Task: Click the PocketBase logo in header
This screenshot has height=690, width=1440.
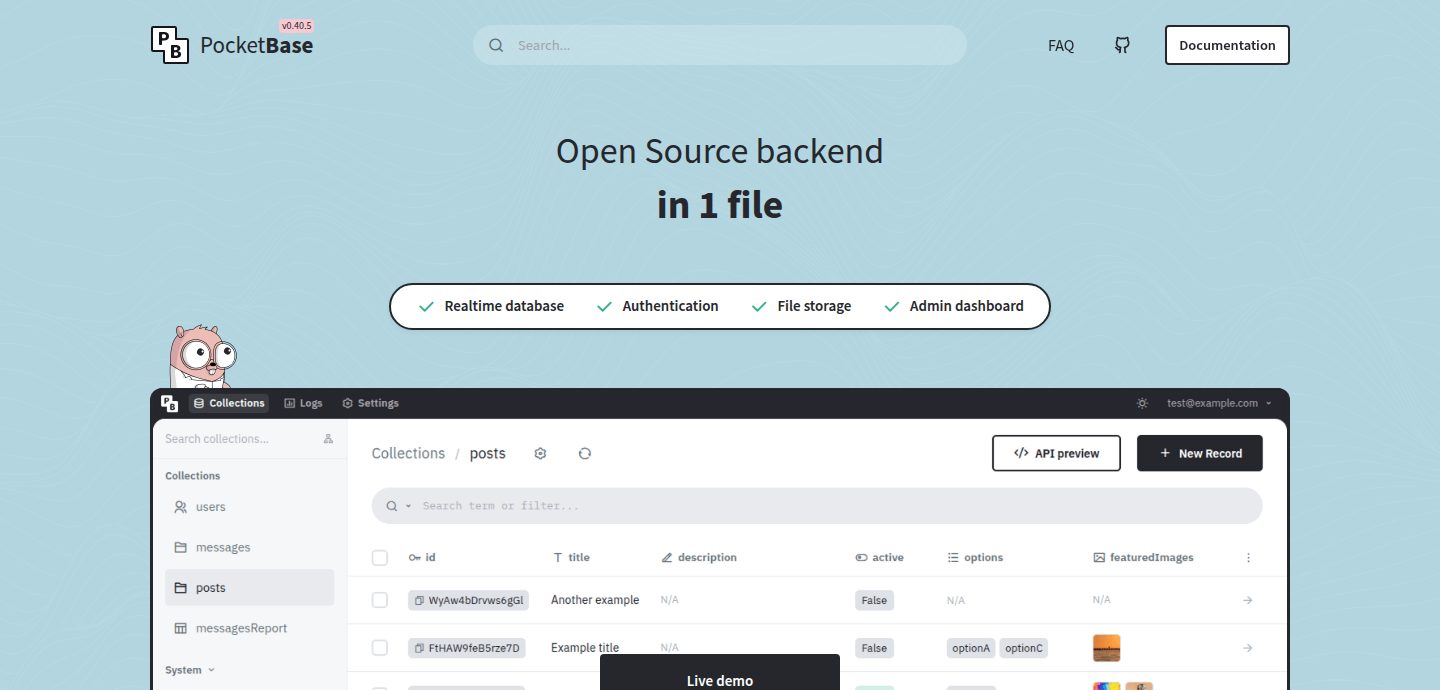Action: [x=232, y=45]
